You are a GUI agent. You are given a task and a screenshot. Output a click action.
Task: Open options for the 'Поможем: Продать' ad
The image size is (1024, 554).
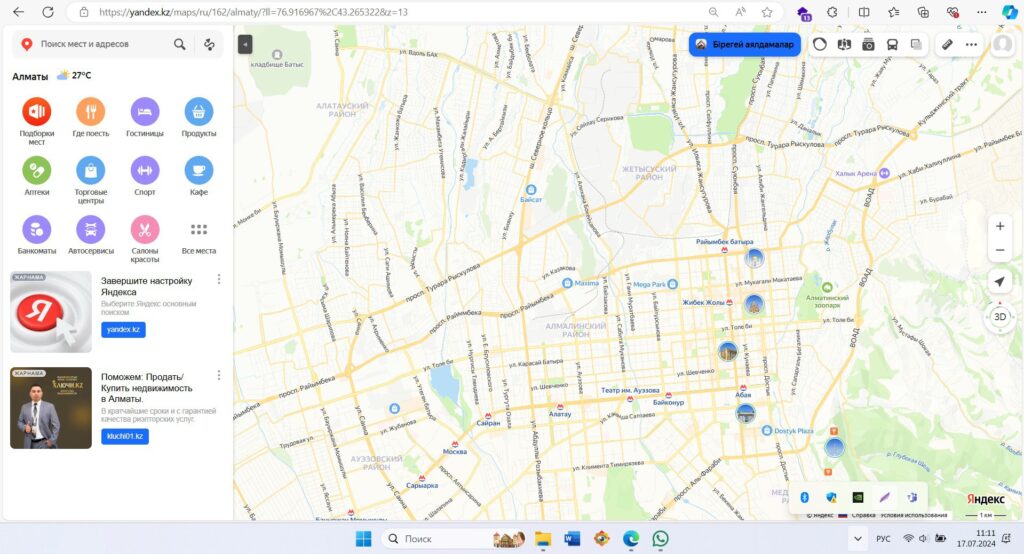click(219, 375)
